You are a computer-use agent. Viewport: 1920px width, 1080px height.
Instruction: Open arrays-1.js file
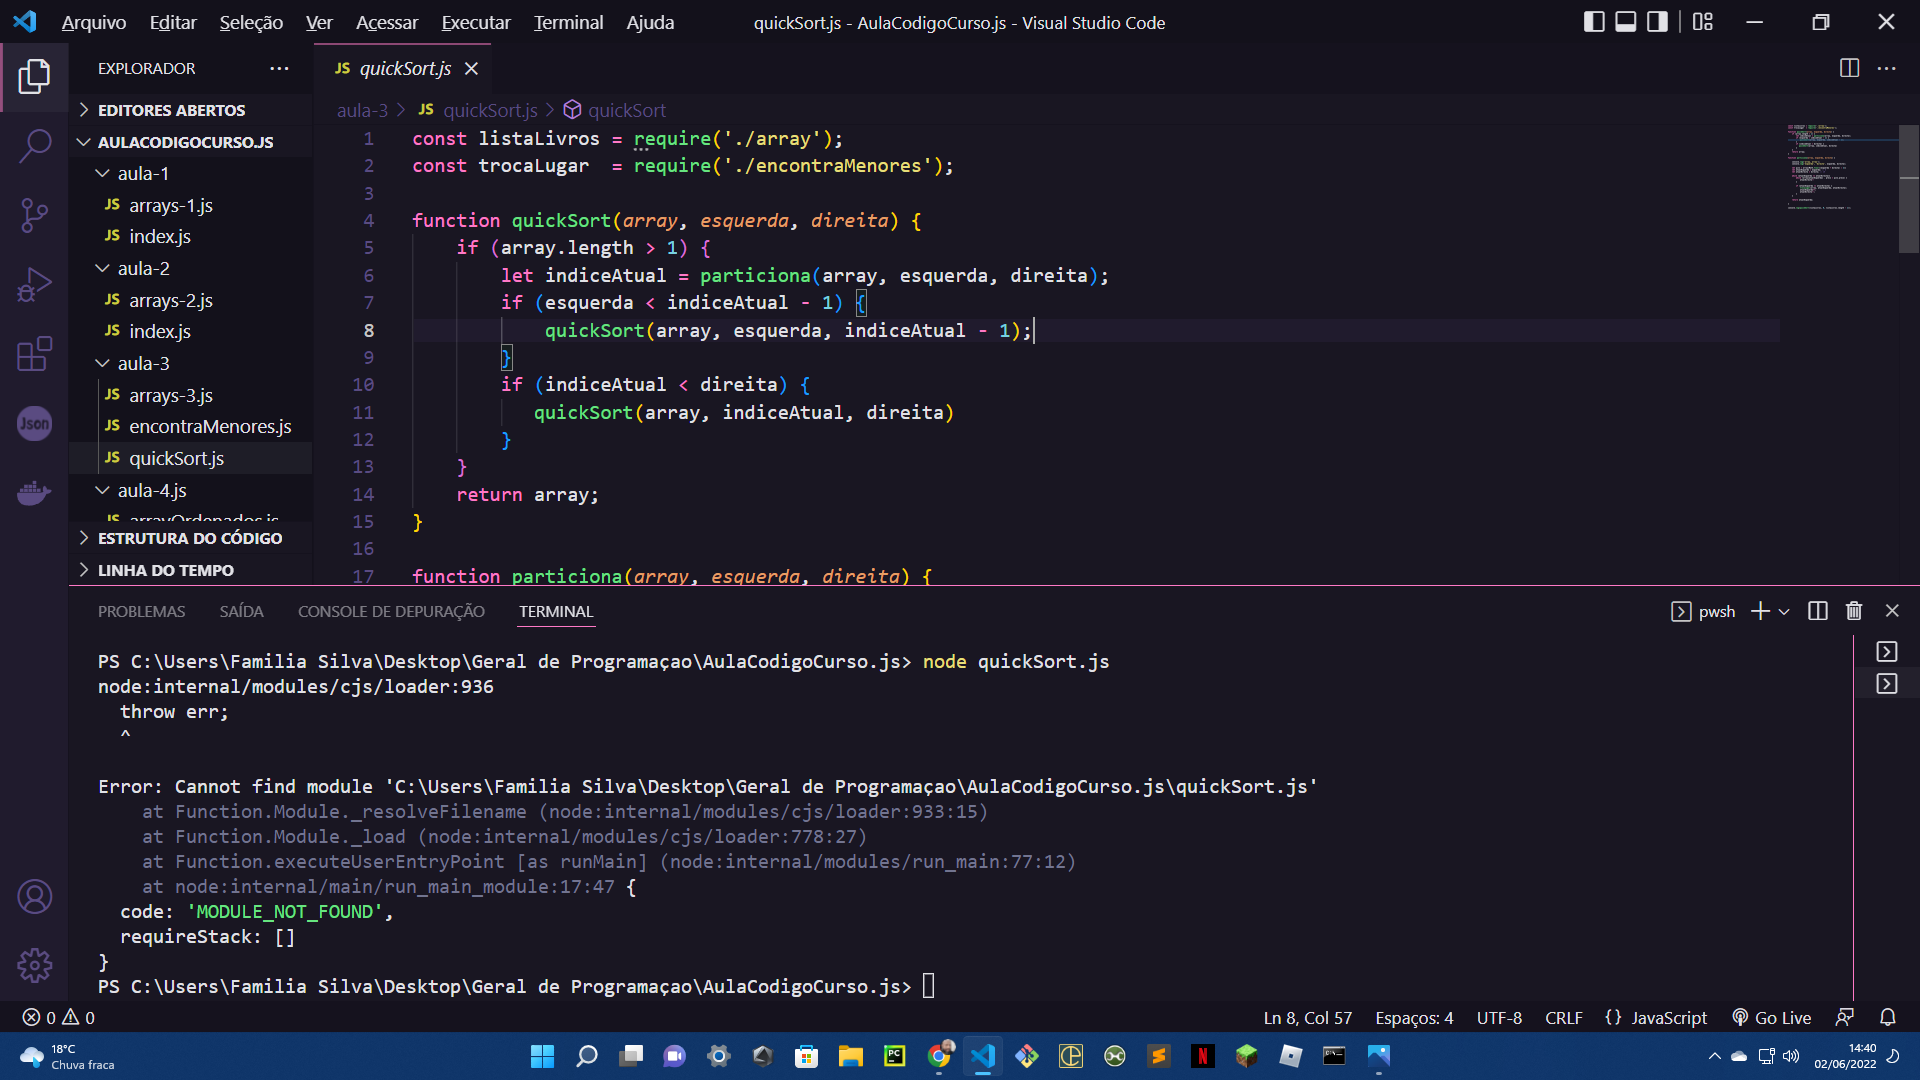(x=190, y=205)
